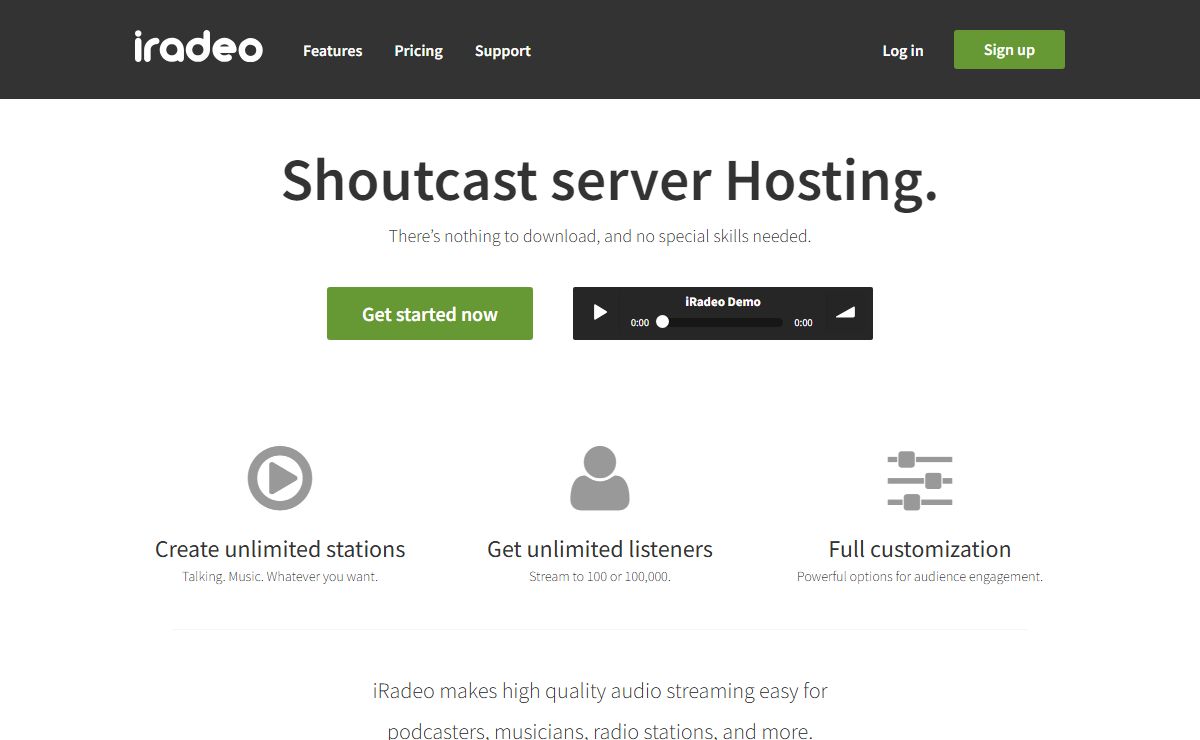Click the Get started now button
The width and height of the screenshot is (1200, 740).
coord(430,314)
